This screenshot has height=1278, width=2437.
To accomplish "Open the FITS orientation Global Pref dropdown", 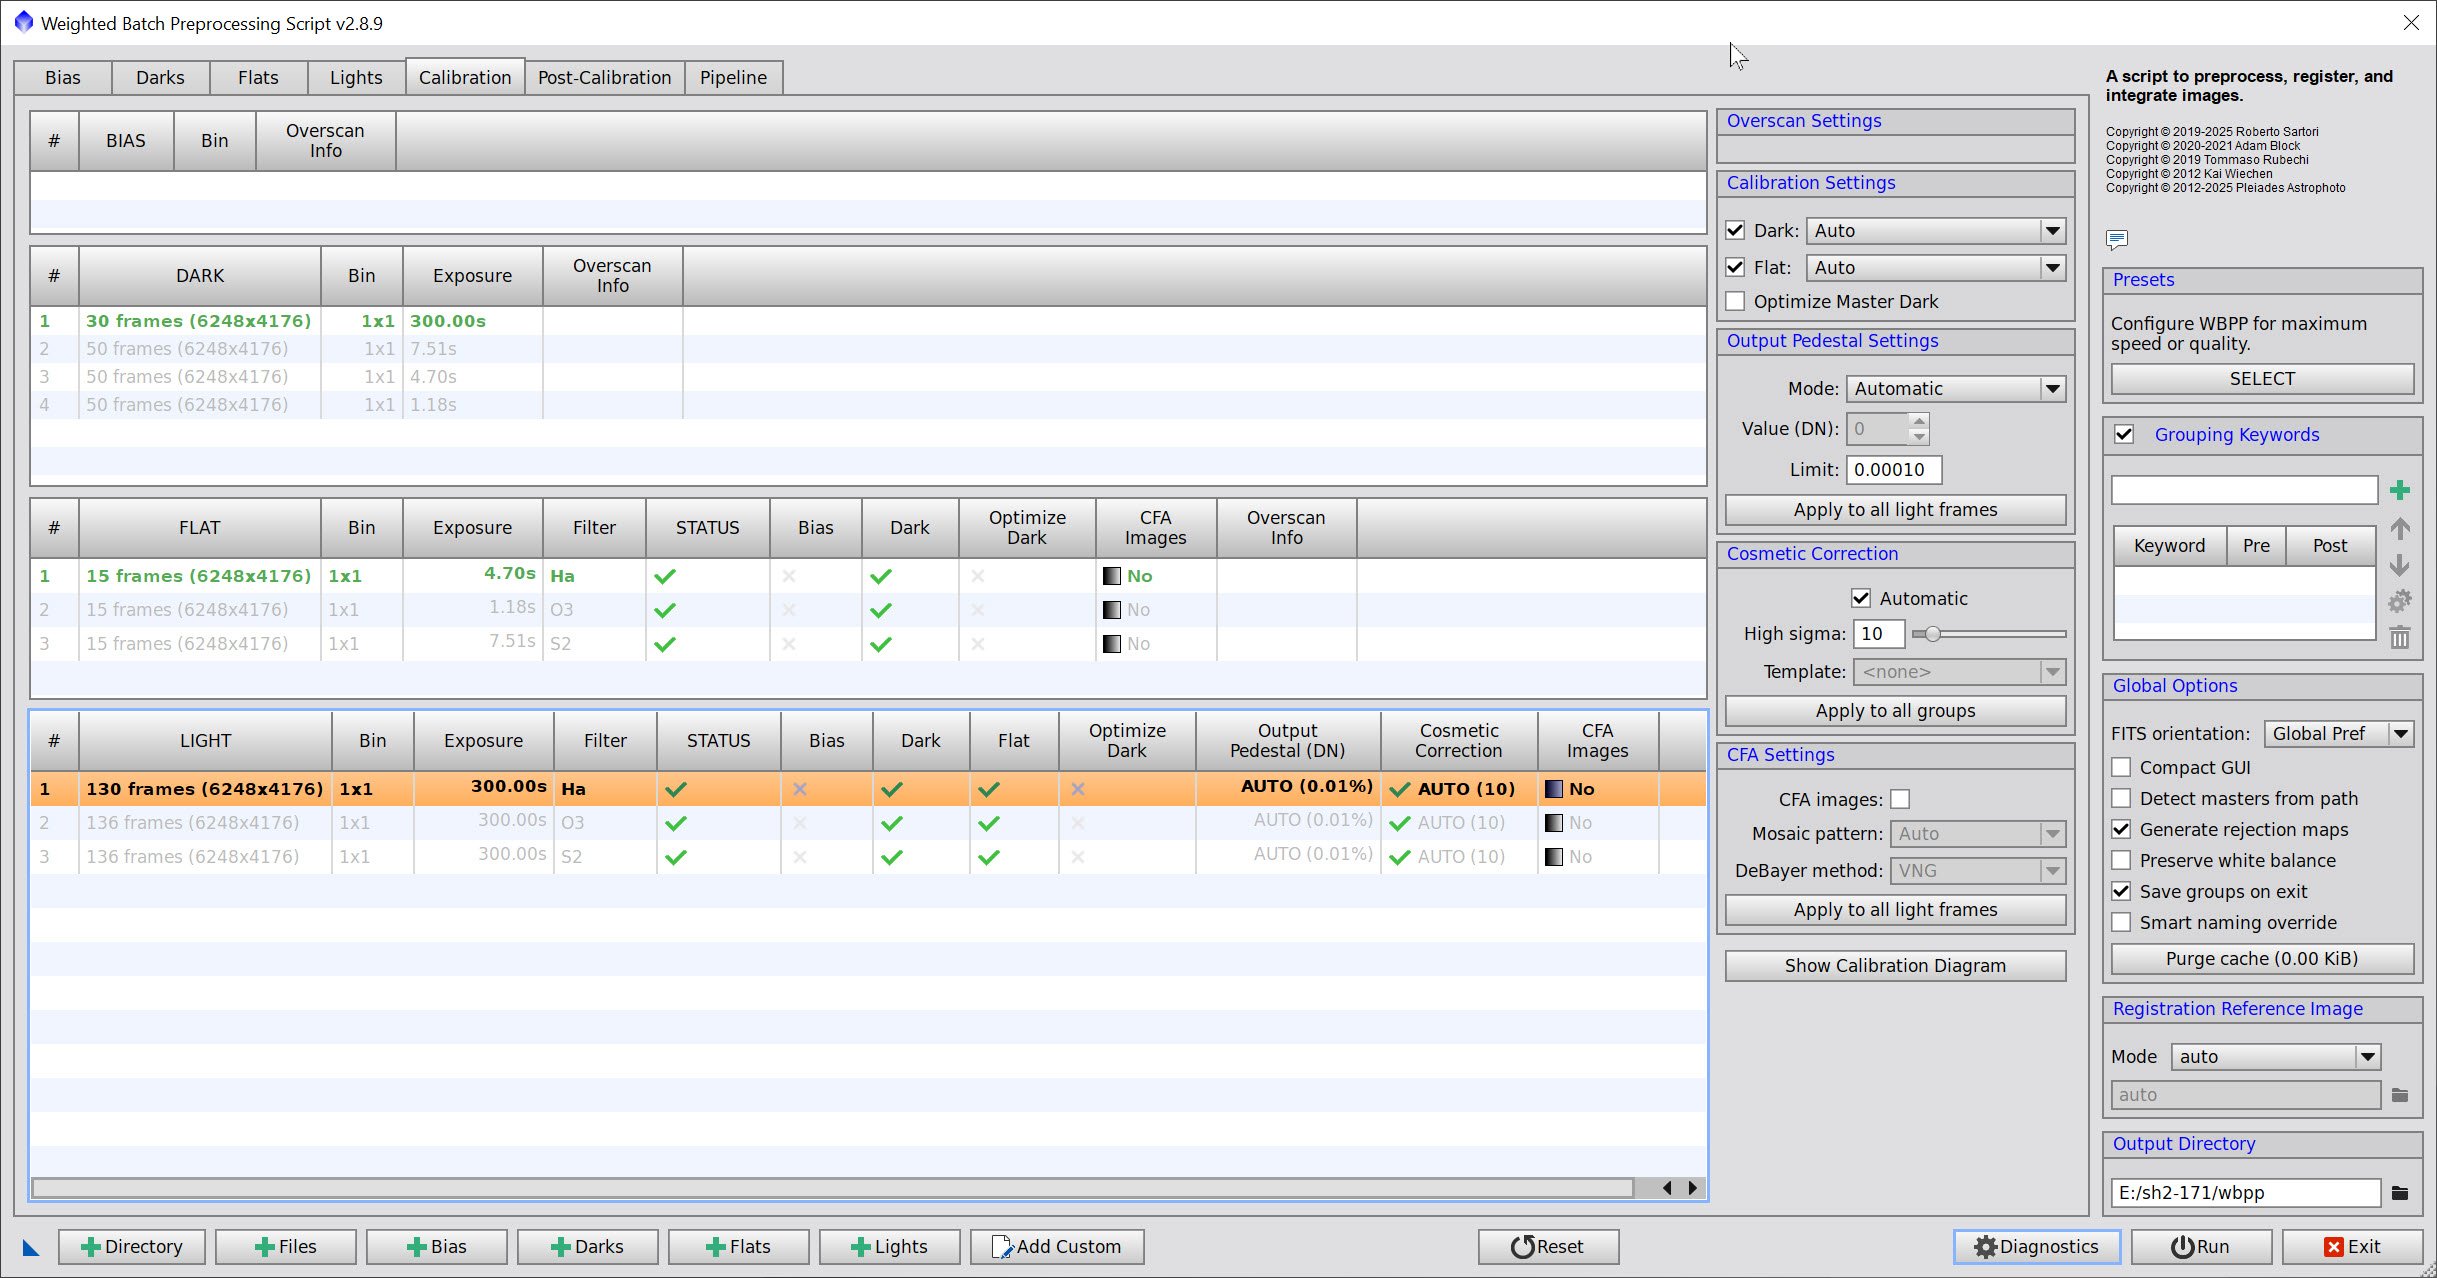I will point(2338,734).
